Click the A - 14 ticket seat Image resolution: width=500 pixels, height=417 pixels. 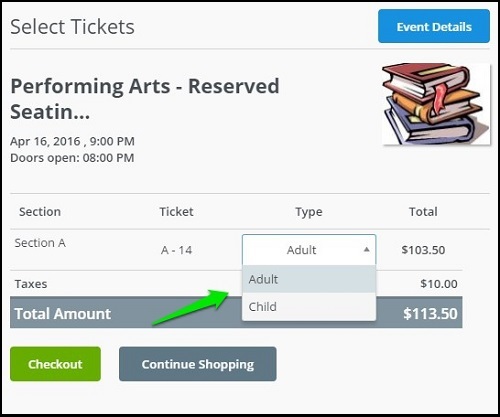pos(176,250)
